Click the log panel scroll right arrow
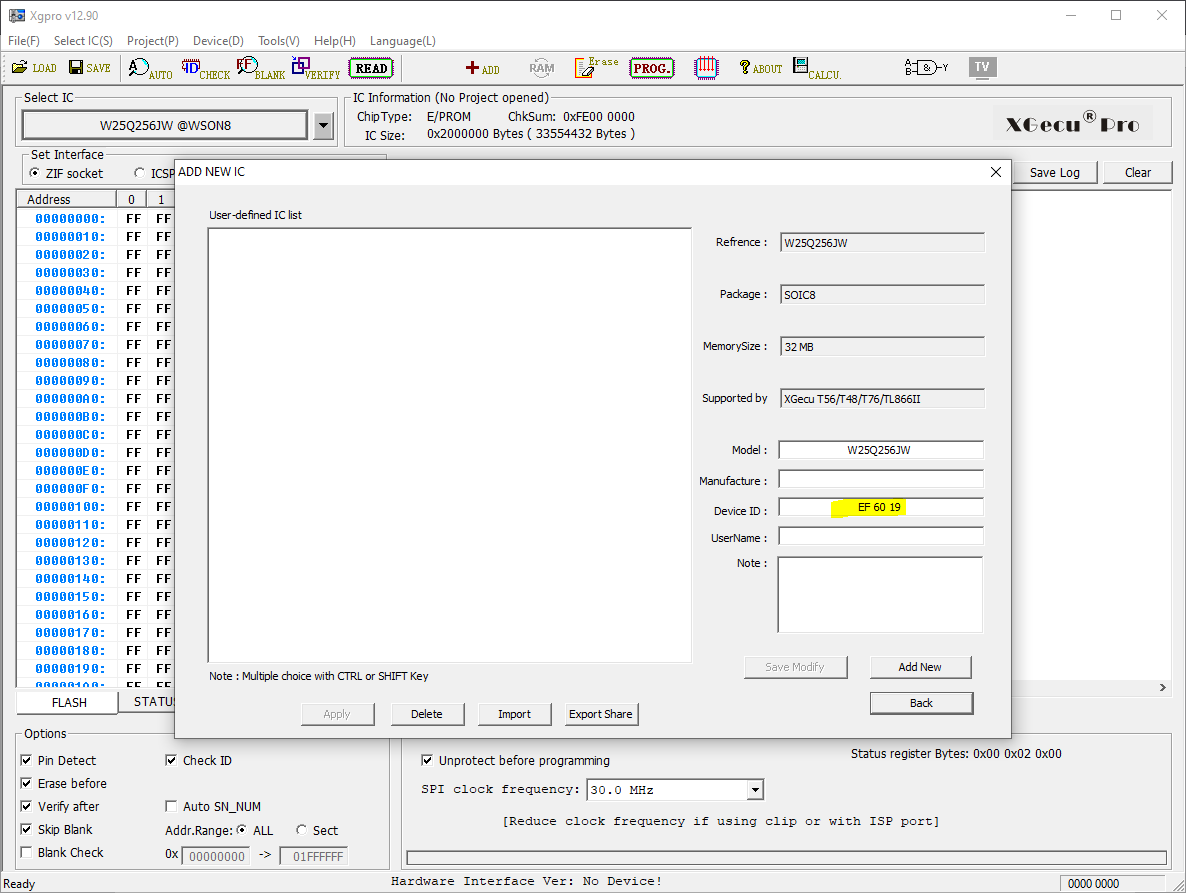Image resolution: width=1186 pixels, height=893 pixels. click(x=1163, y=687)
